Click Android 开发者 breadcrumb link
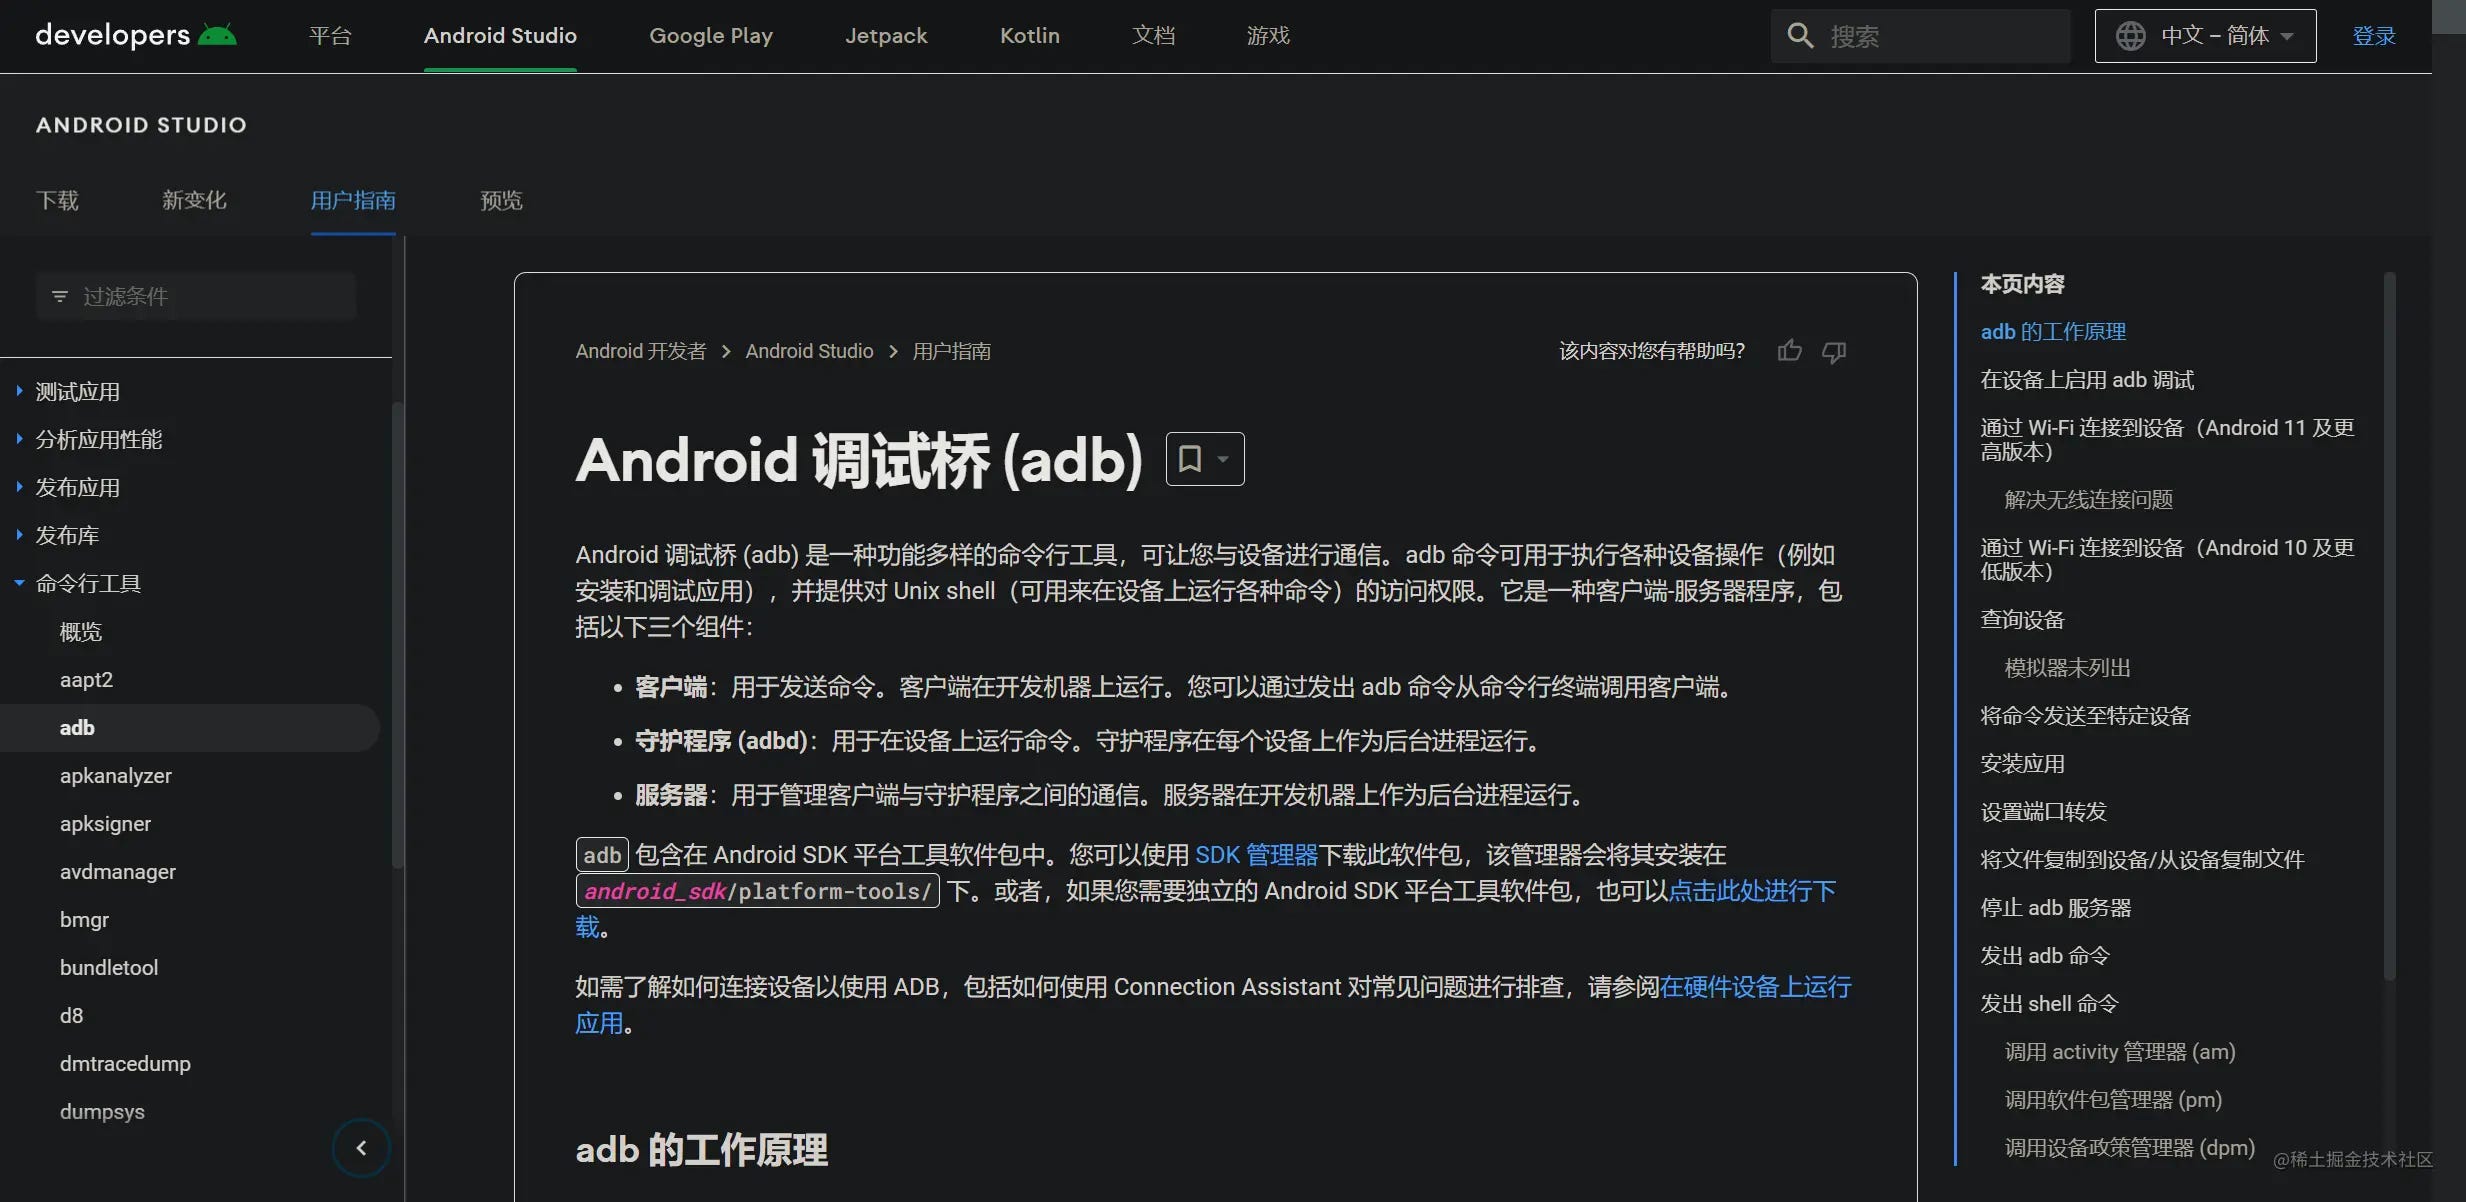2466x1202 pixels. click(x=641, y=351)
